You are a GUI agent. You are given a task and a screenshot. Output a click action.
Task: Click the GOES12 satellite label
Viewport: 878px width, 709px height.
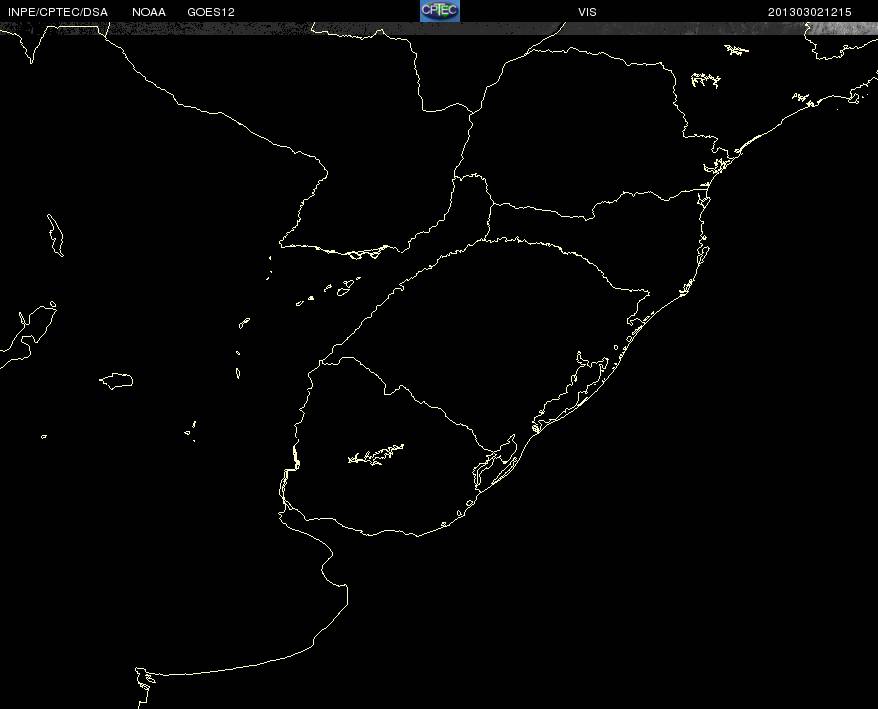tap(211, 12)
